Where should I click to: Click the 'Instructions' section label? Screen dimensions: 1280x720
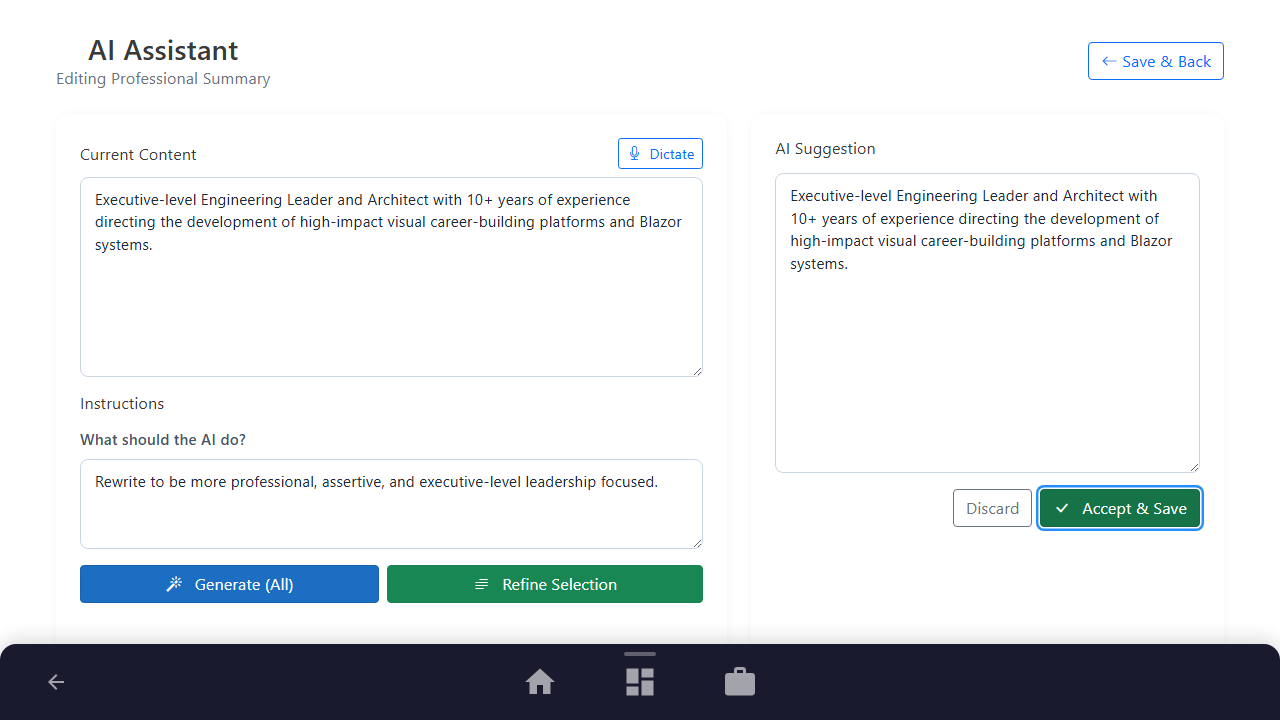122,404
